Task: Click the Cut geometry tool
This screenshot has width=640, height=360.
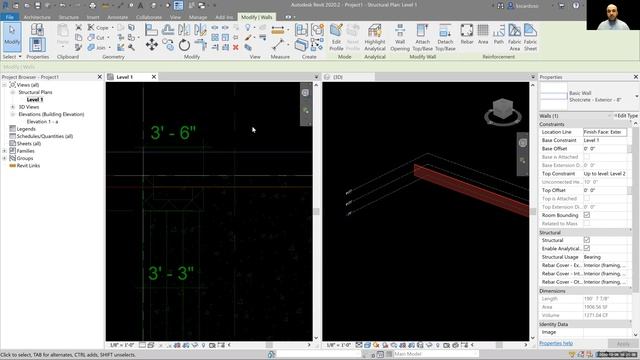Action: tap(97, 38)
